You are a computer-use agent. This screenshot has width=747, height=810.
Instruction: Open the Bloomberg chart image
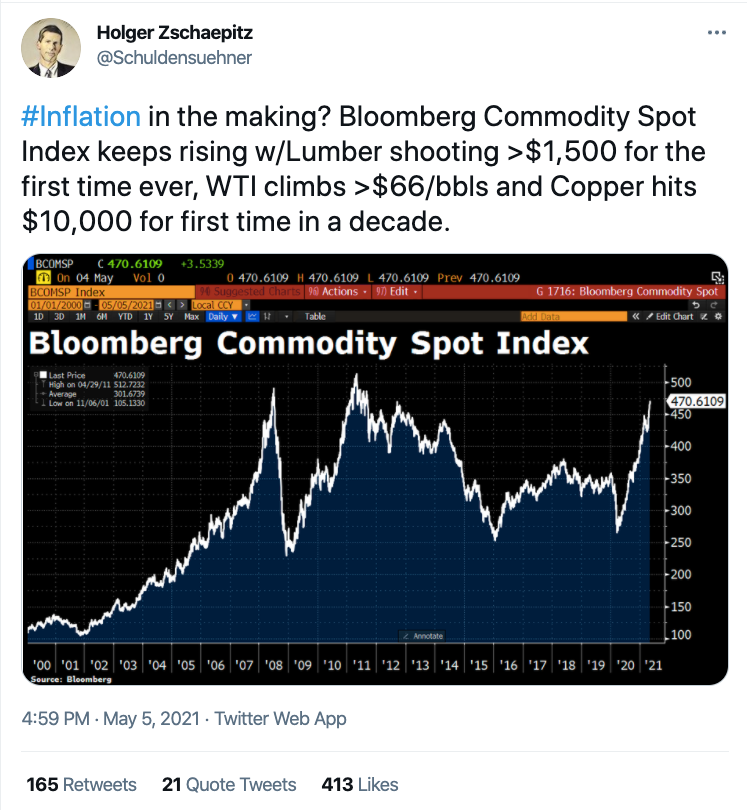375,469
